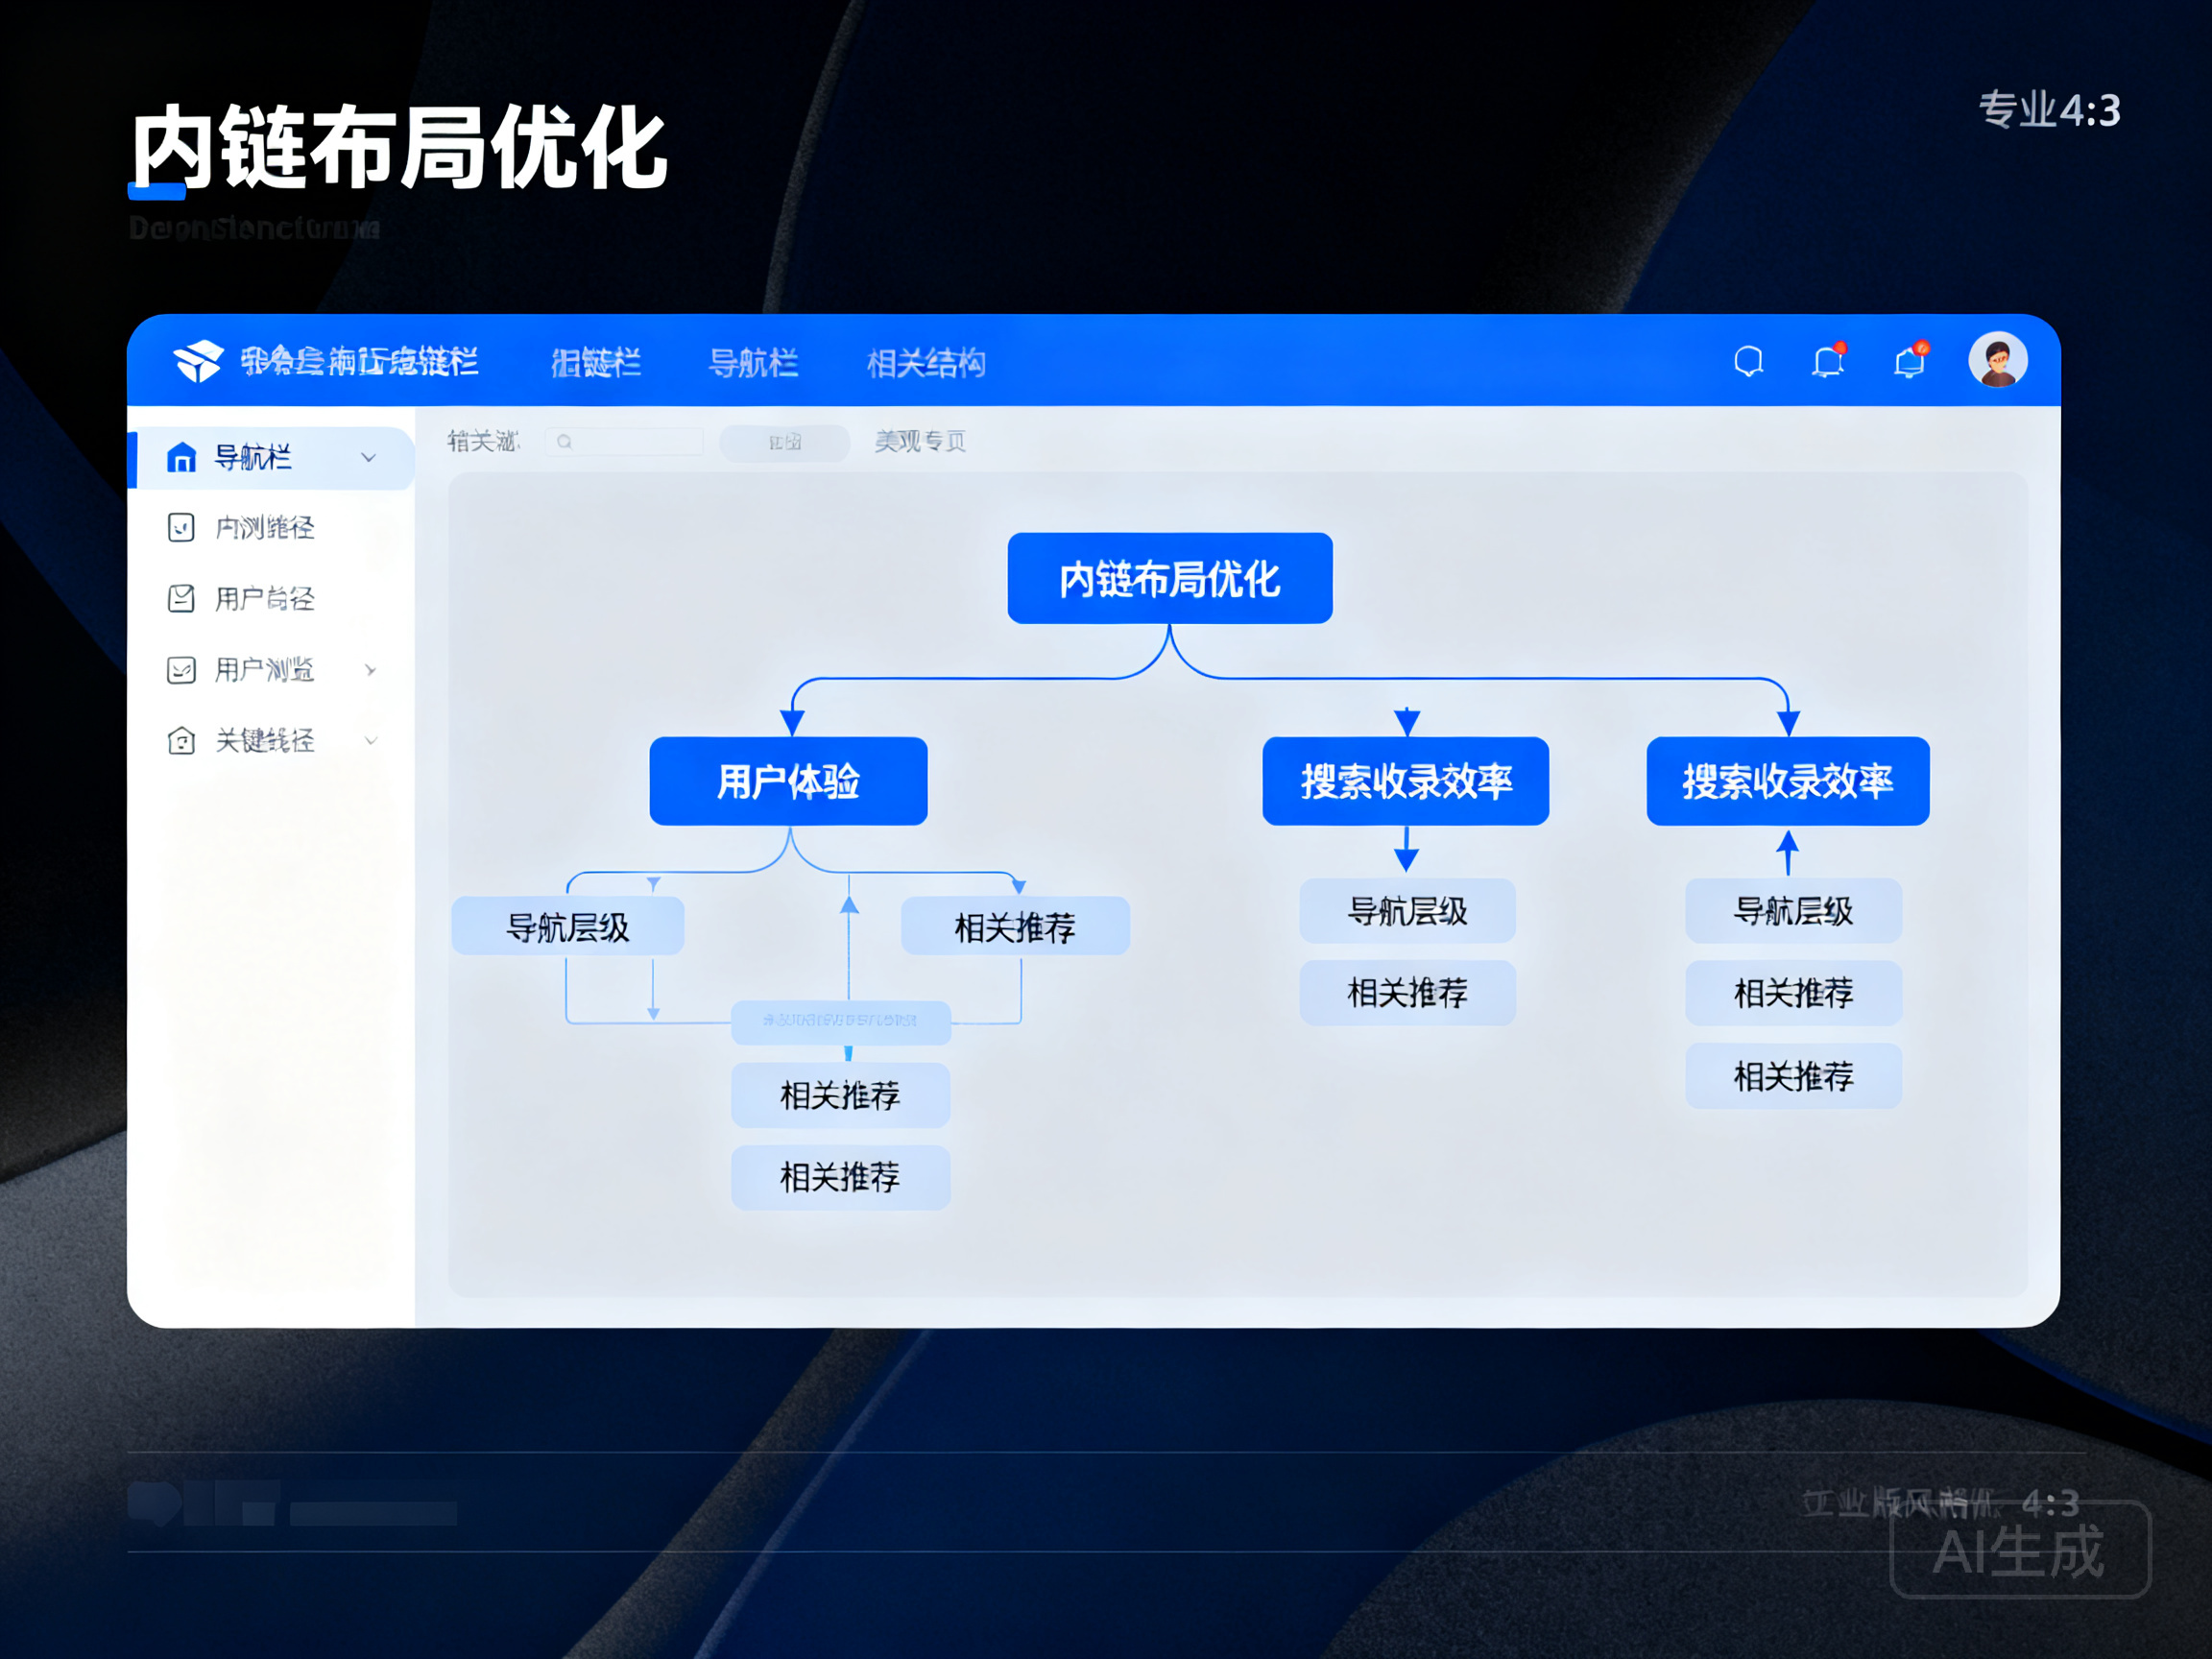Select the header tab just before 导航栏
The height and width of the screenshot is (1659, 2212).
pos(596,362)
